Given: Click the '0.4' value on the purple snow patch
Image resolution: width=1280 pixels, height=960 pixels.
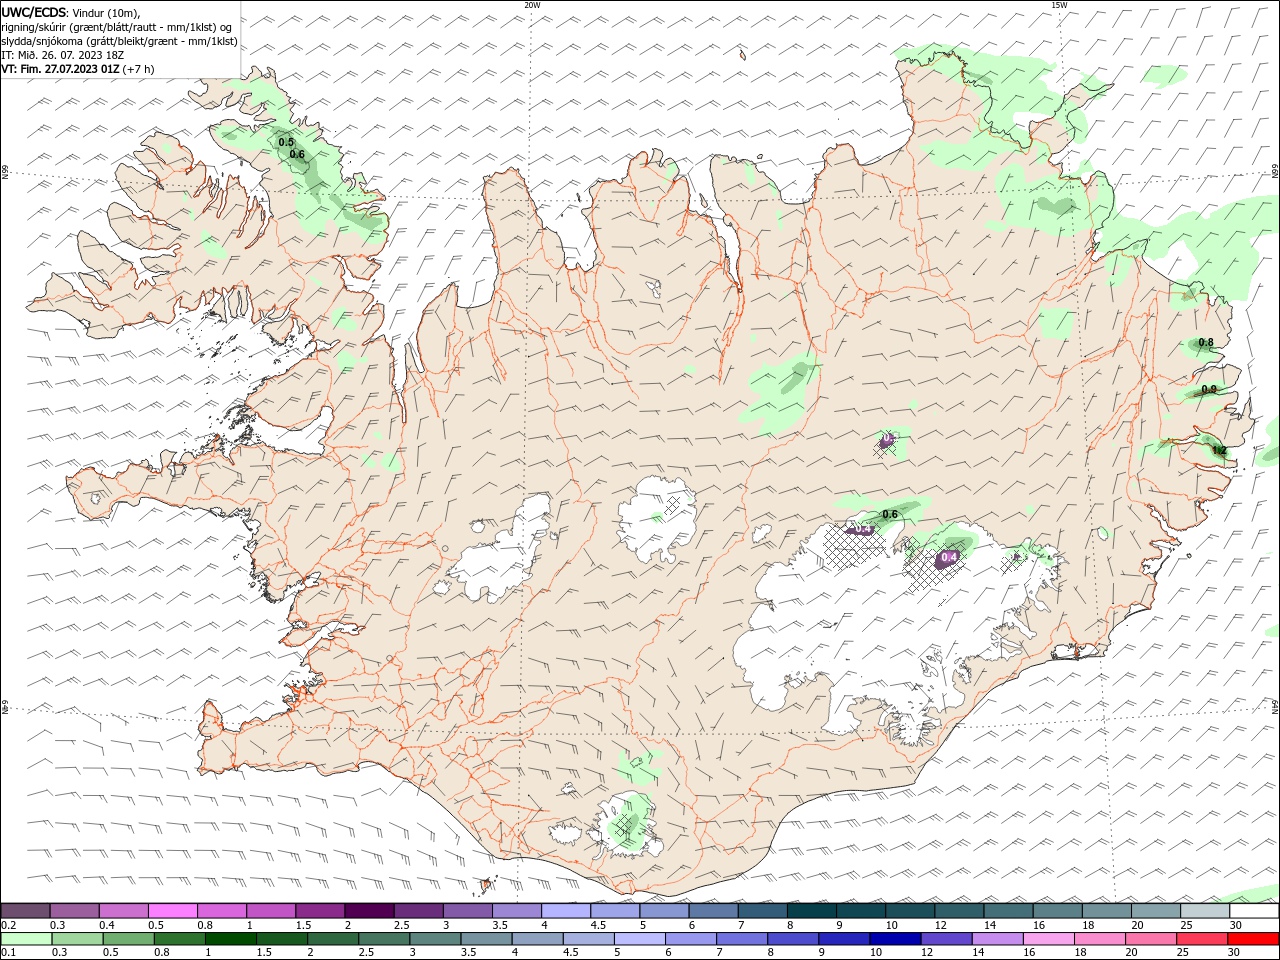Looking at the screenshot, I should pyautogui.click(x=950, y=557).
